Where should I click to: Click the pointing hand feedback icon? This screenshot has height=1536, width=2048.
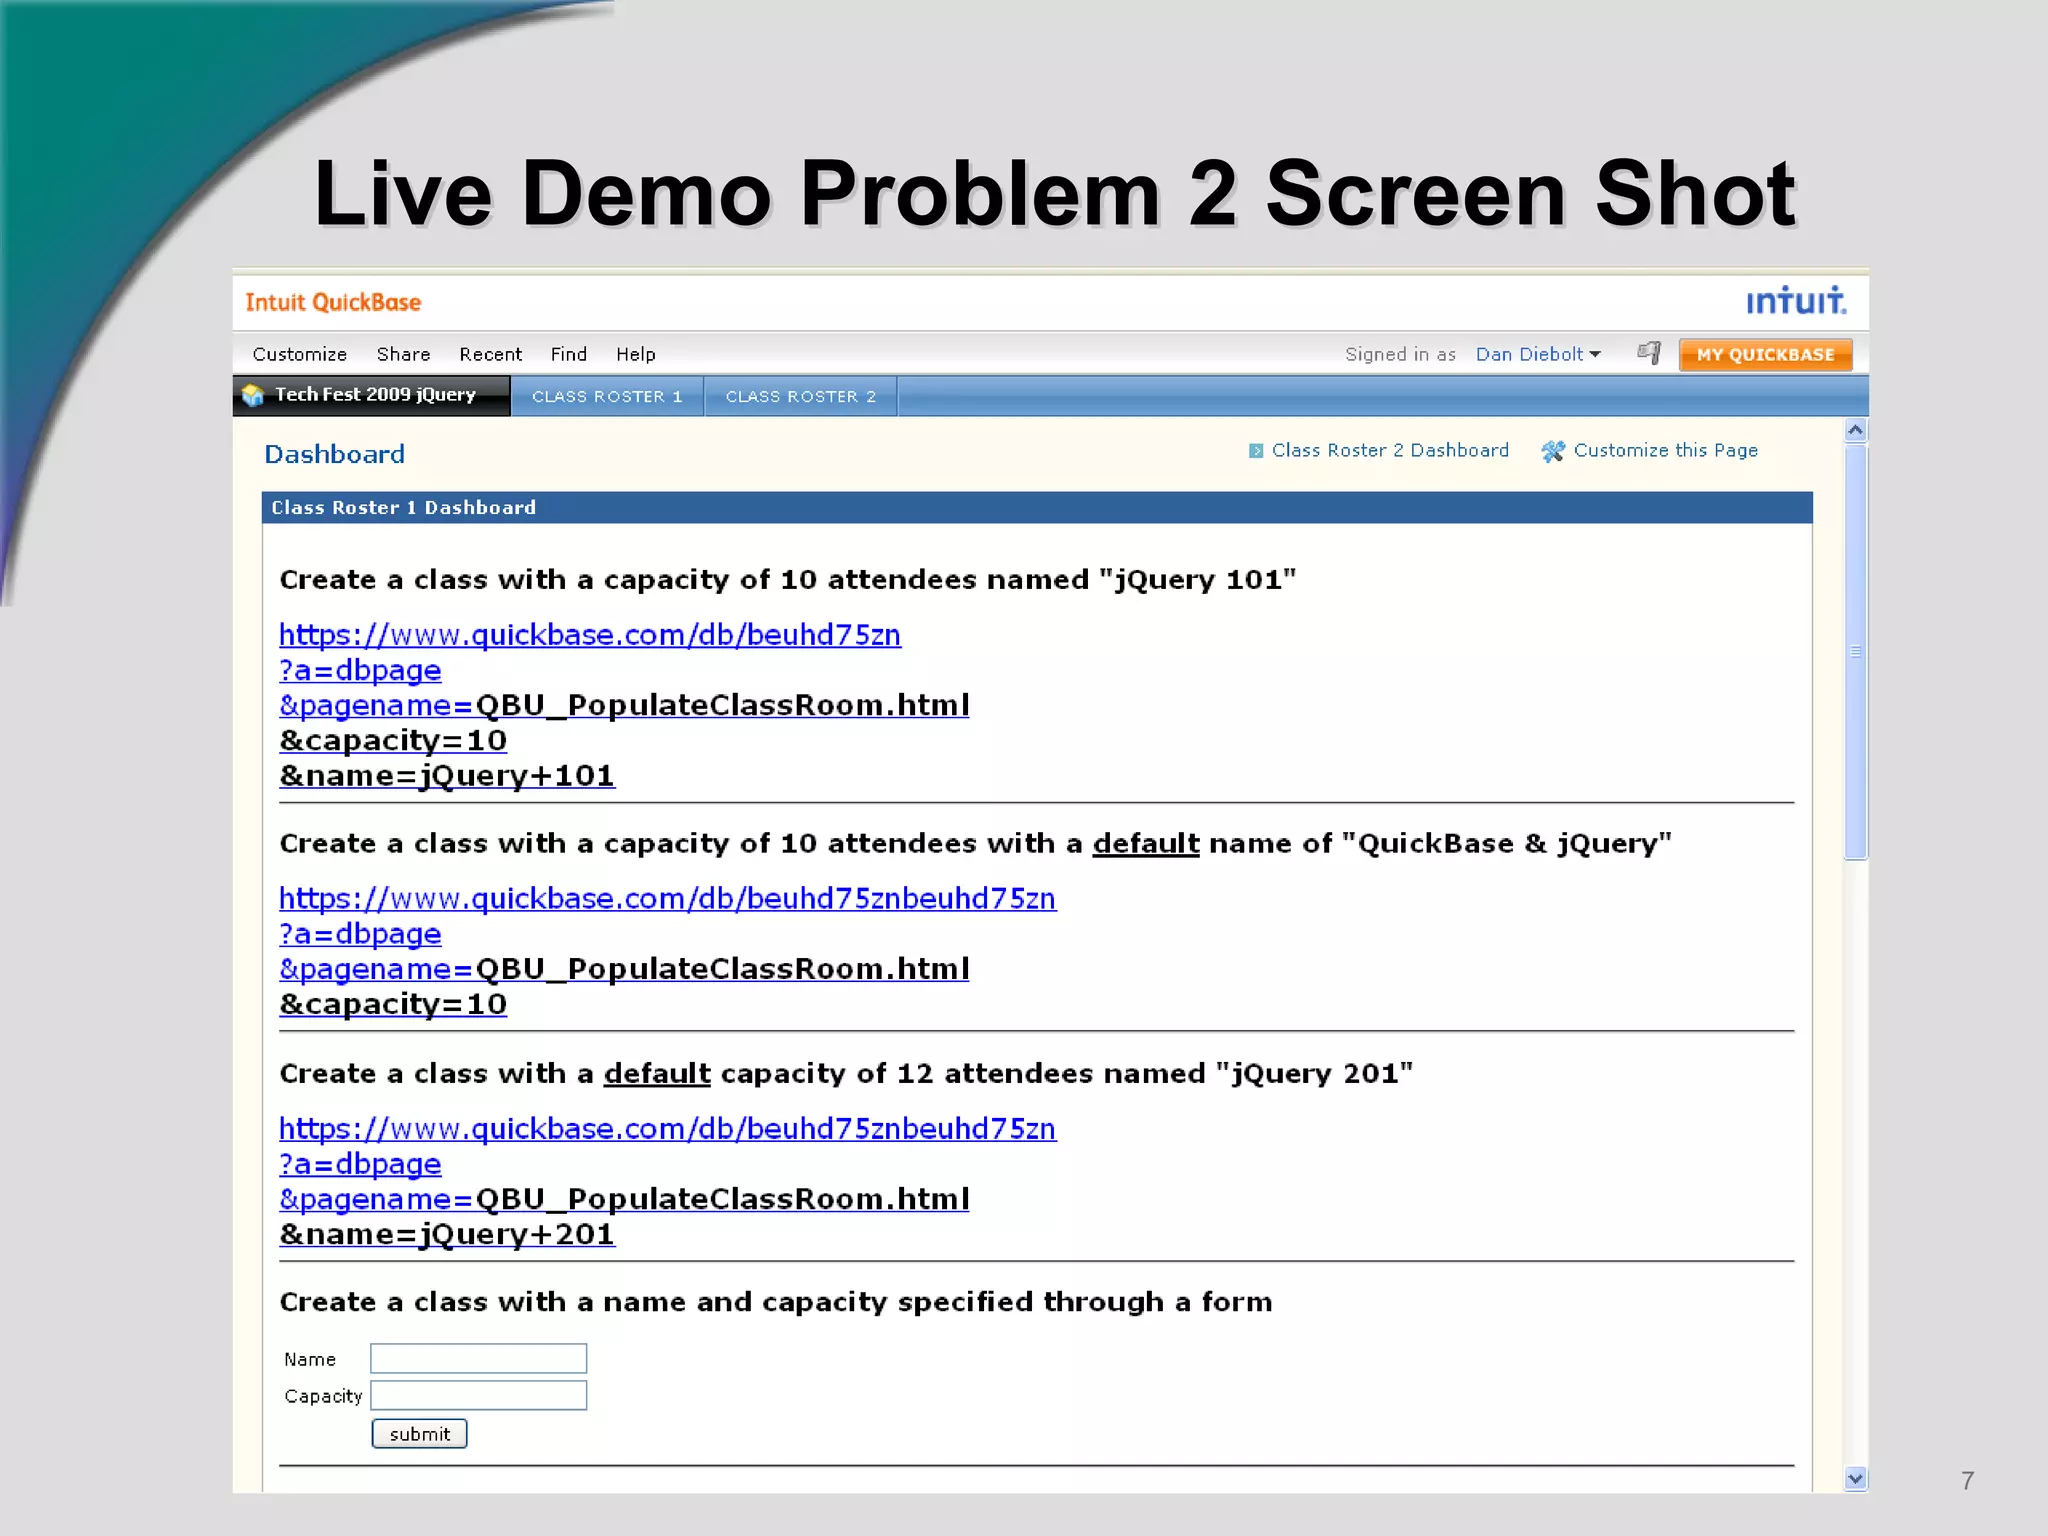pyautogui.click(x=1649, y=353)
